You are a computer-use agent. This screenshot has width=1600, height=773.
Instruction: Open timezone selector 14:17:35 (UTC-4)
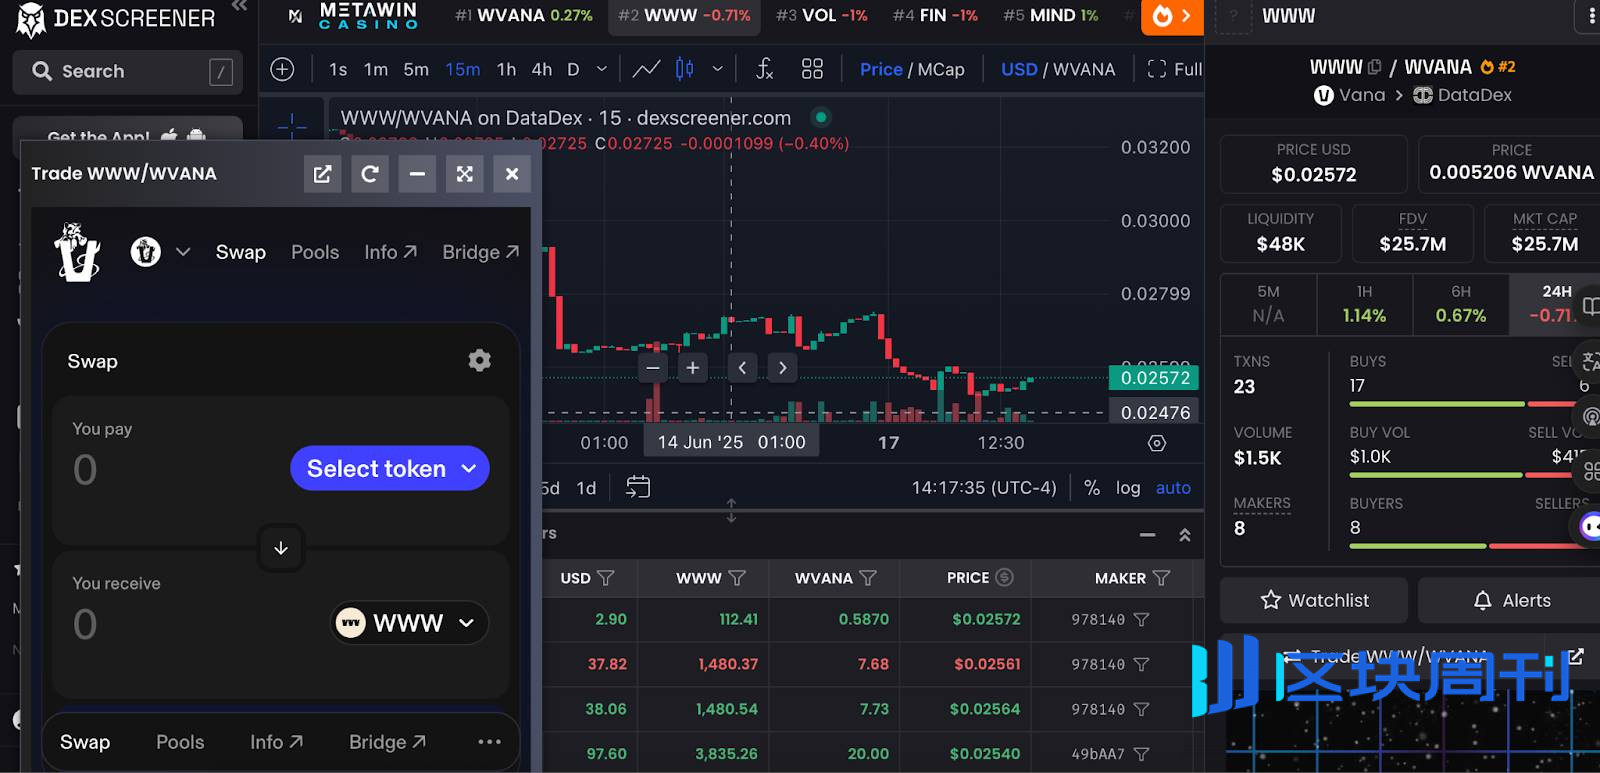984,488
